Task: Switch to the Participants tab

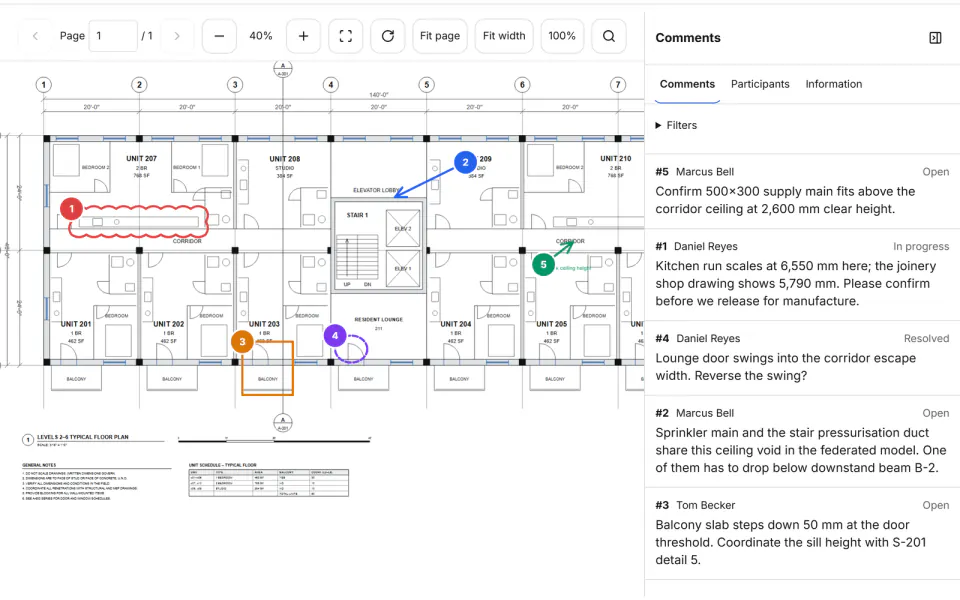Action: pyautogui.click(x=760, y=84)
